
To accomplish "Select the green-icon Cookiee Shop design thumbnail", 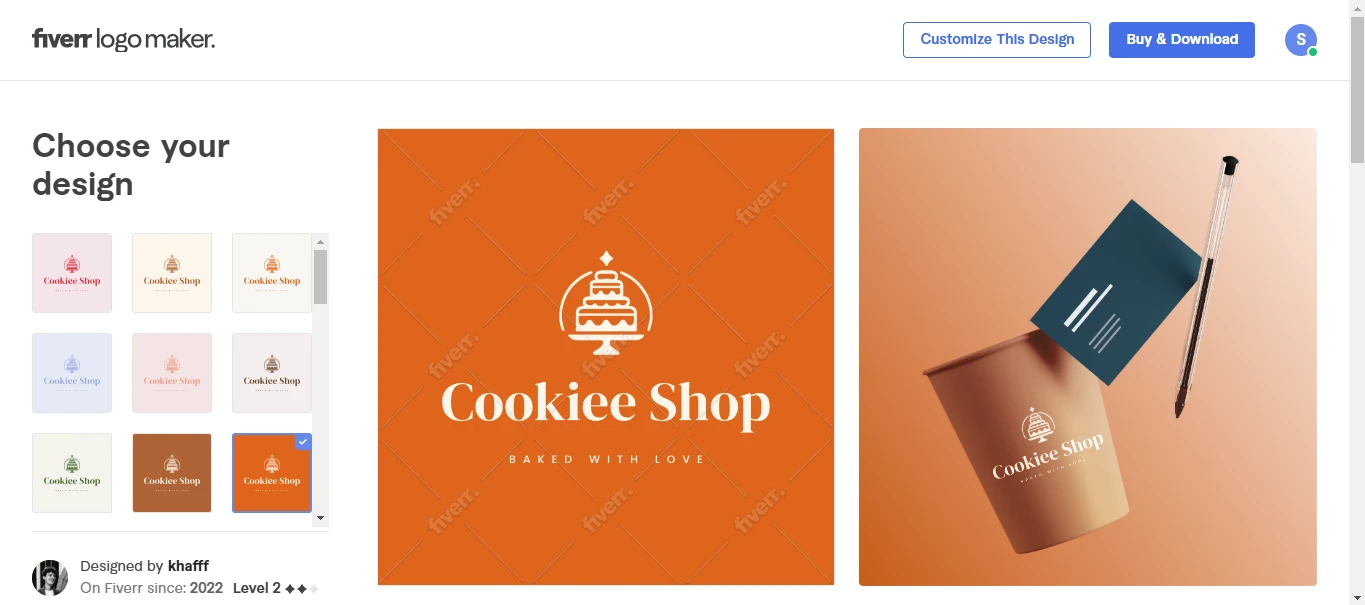I will 72,473.
